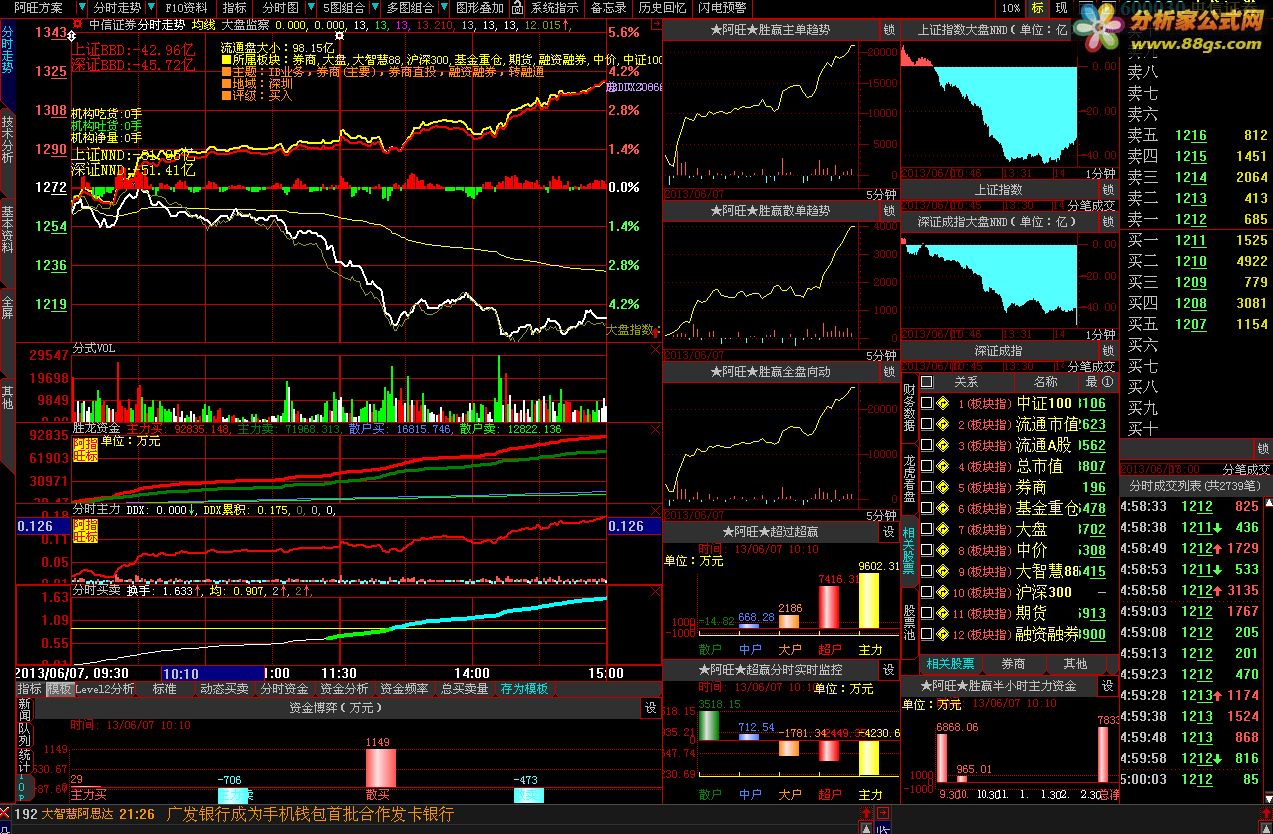The height and width of the screenshot is (834, 1273).
Task: Select the 现 button at top right
Action: click(x=1060, y=7)
